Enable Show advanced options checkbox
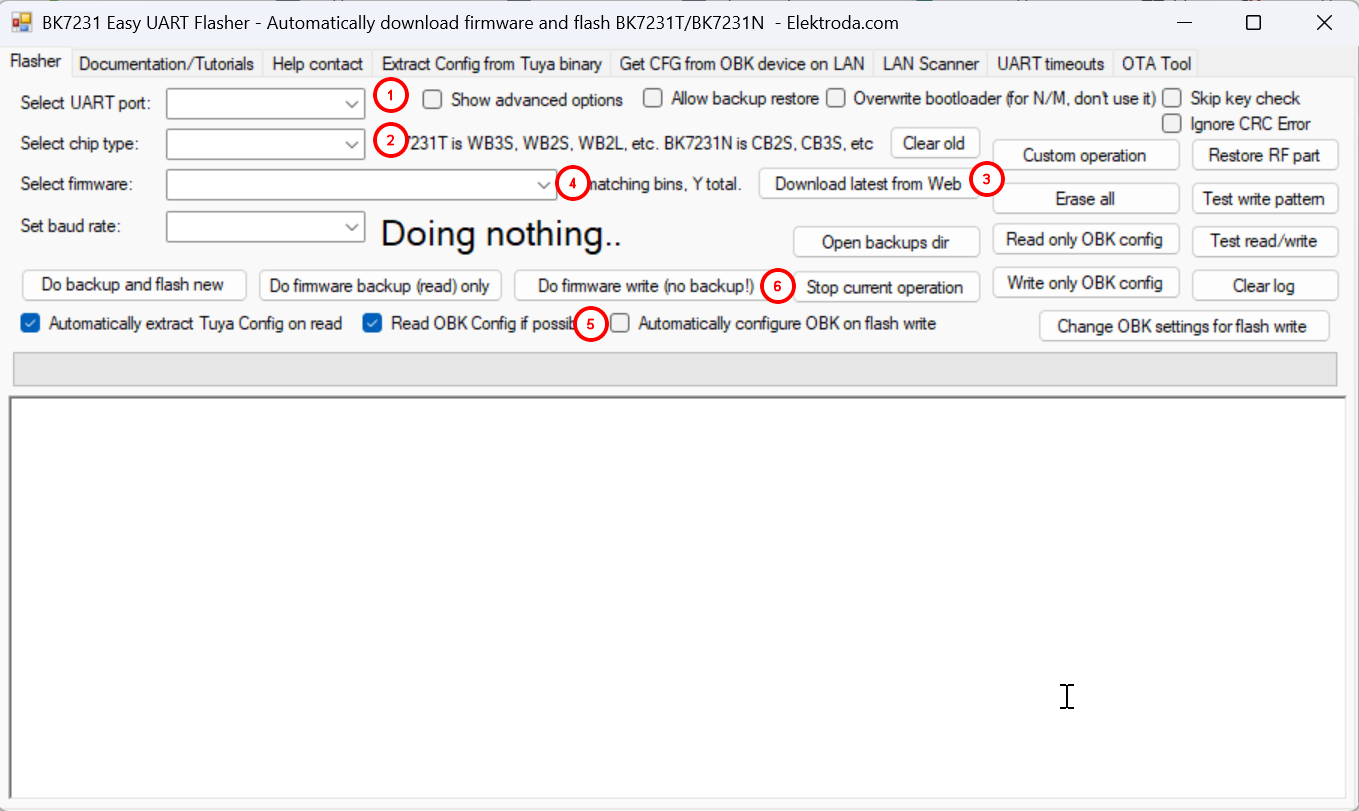Image resolution: width=1359 pixels, height=811 pixels. (432, 100)
